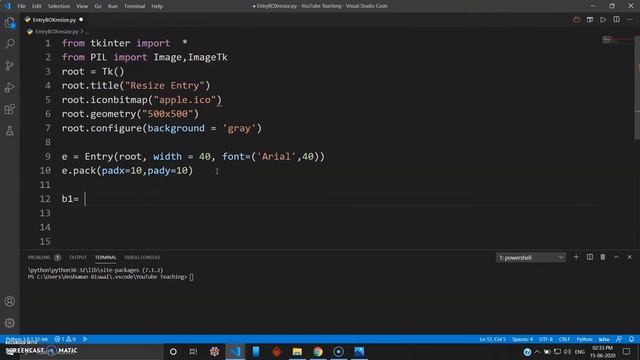Open the Run and Debug view
The height and width of the screenshot is (360, 640).
10,87
